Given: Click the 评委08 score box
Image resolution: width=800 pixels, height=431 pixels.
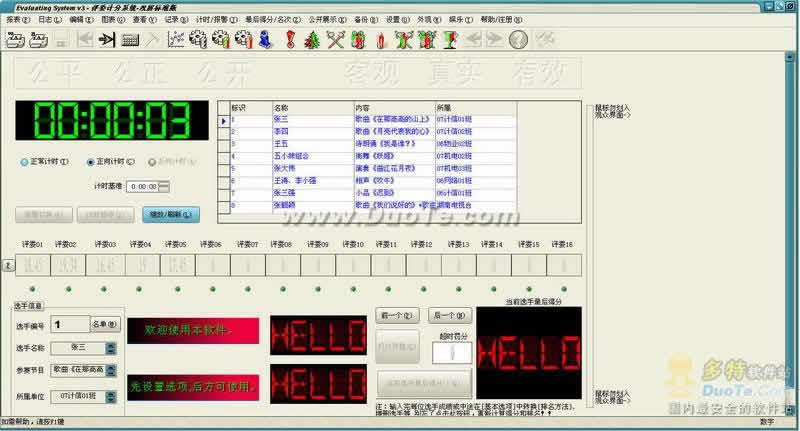Looking at the screenshot, I should coord(283,265).
